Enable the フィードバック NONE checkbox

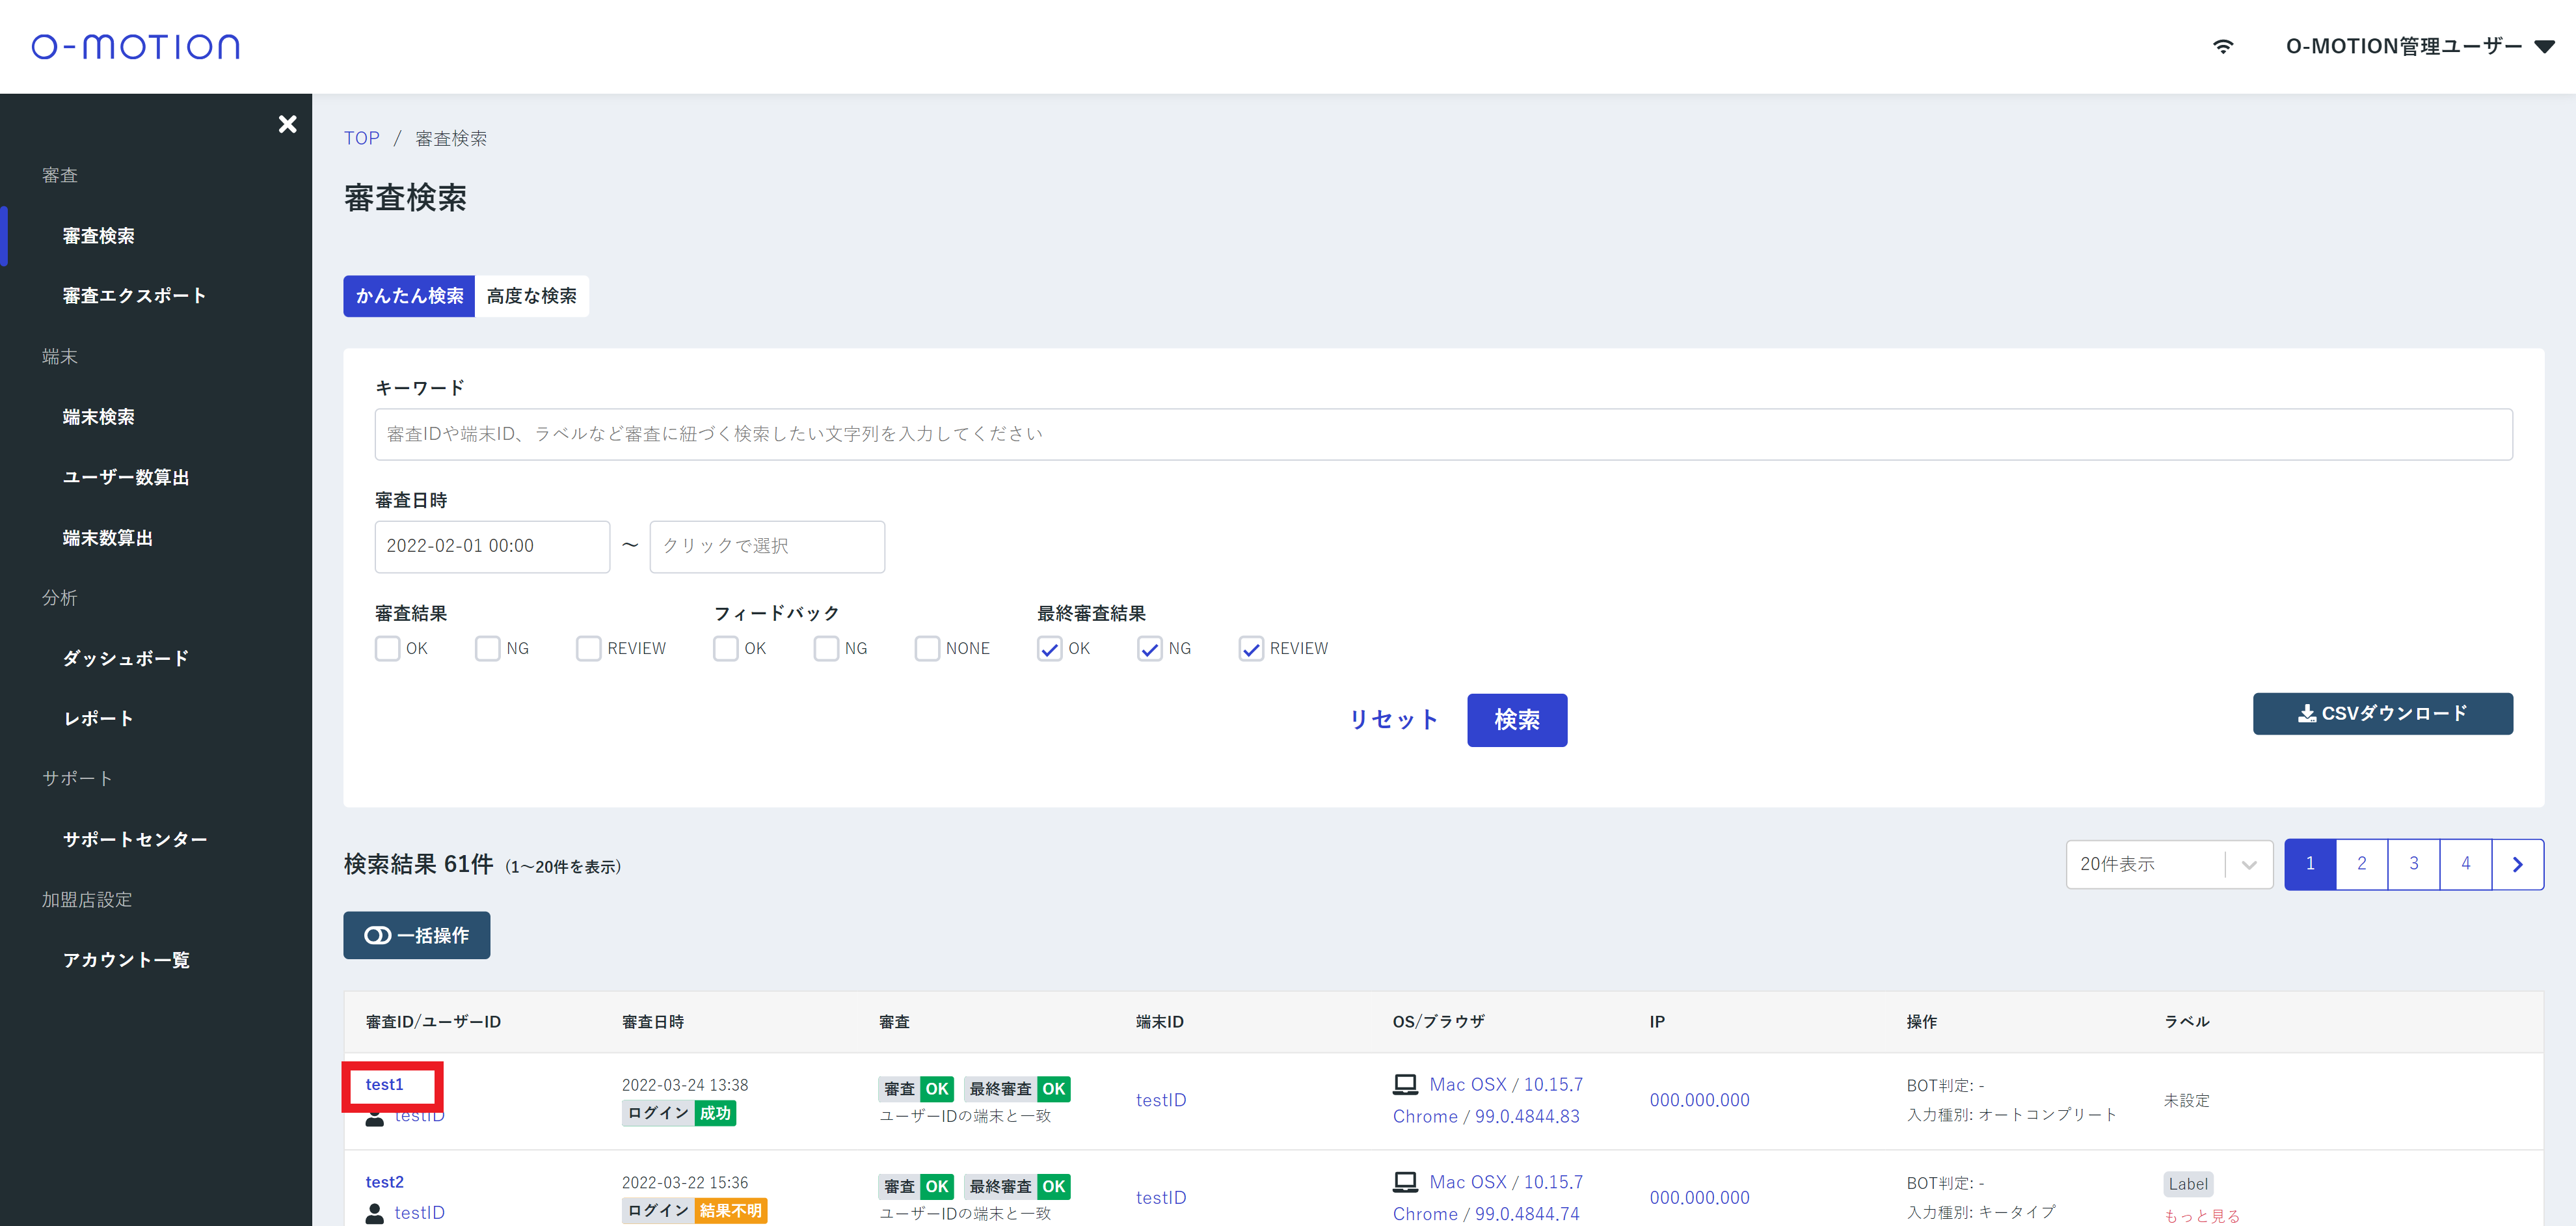927,649
